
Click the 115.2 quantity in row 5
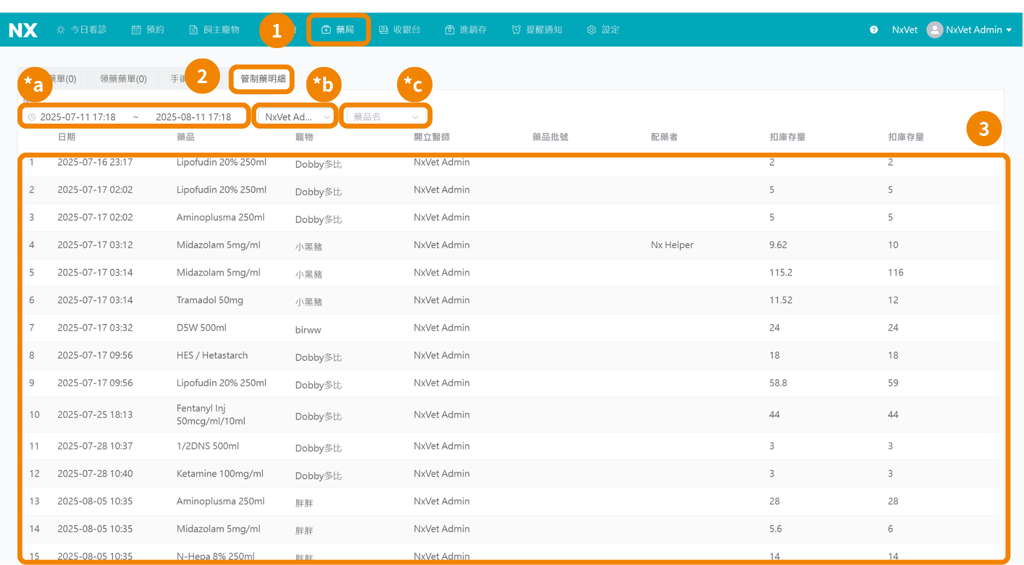click(780, 272)
